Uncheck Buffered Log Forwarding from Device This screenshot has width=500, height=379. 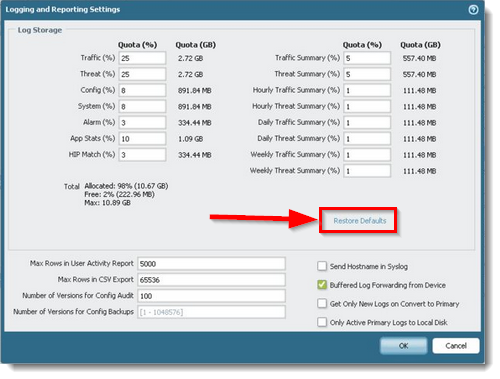pos(322,285)
